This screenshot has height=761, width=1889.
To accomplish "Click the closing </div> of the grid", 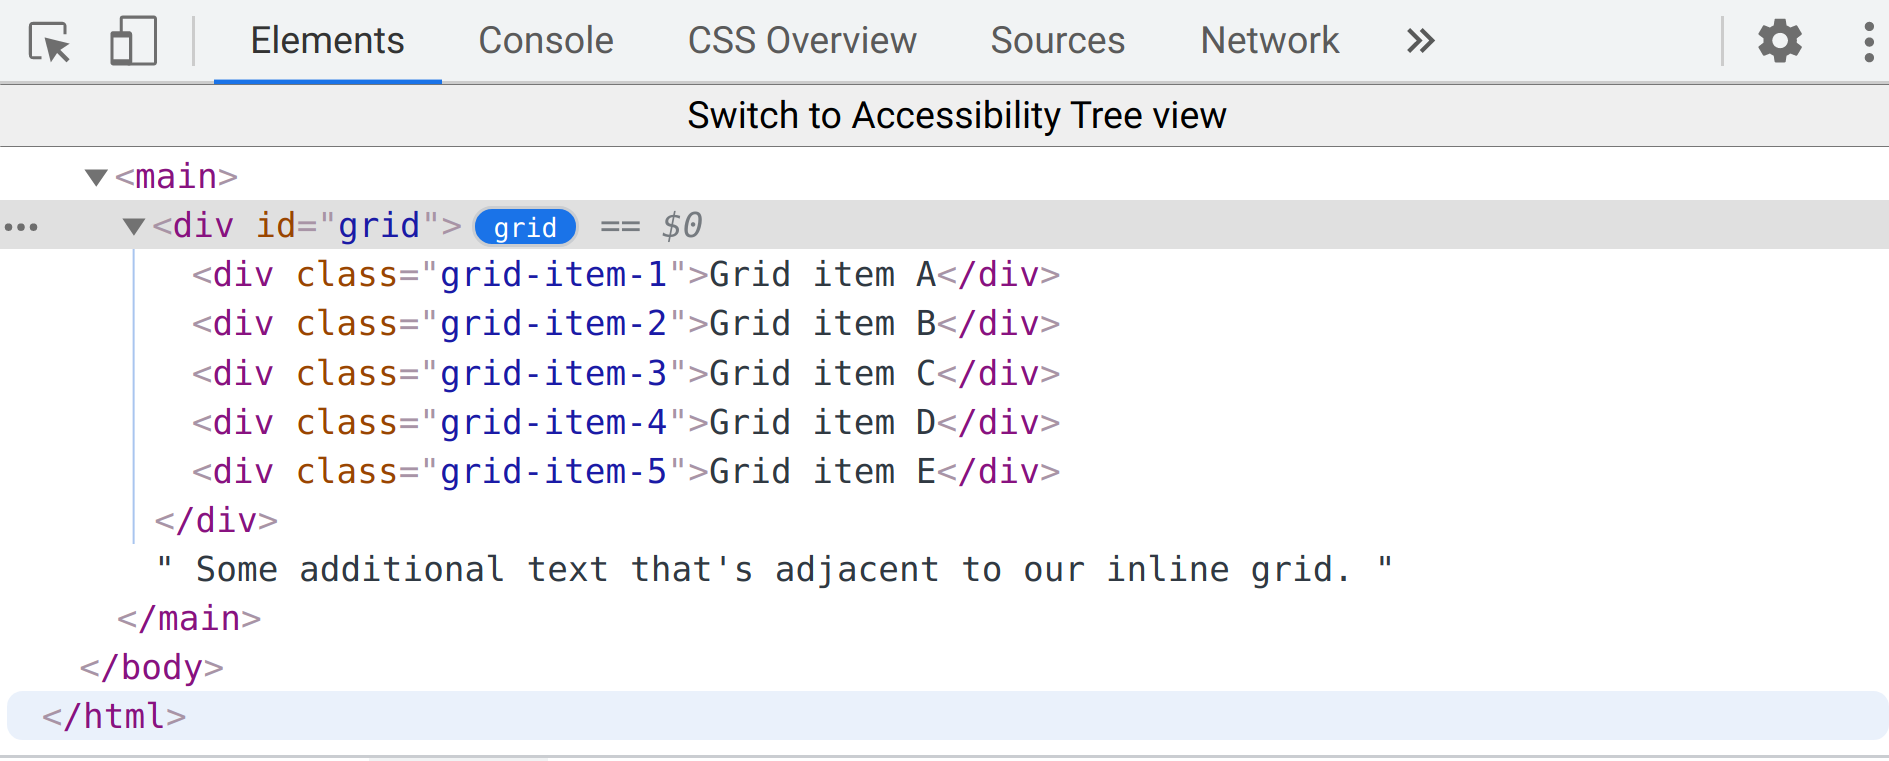I will [x=216, y=521].
